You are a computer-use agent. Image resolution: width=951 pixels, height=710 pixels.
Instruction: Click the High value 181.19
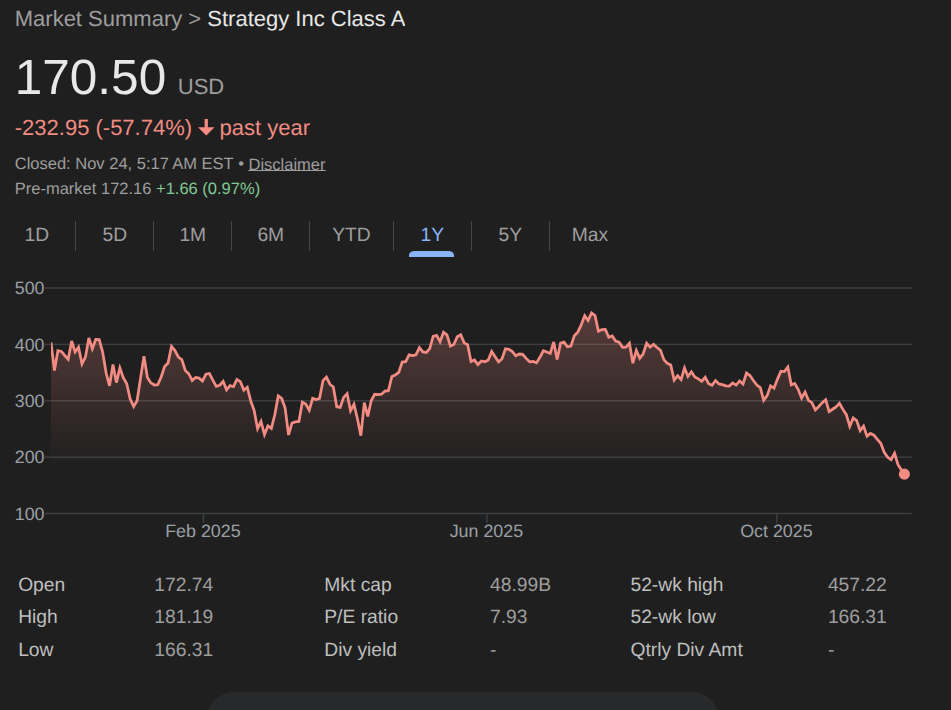(184, 617)
